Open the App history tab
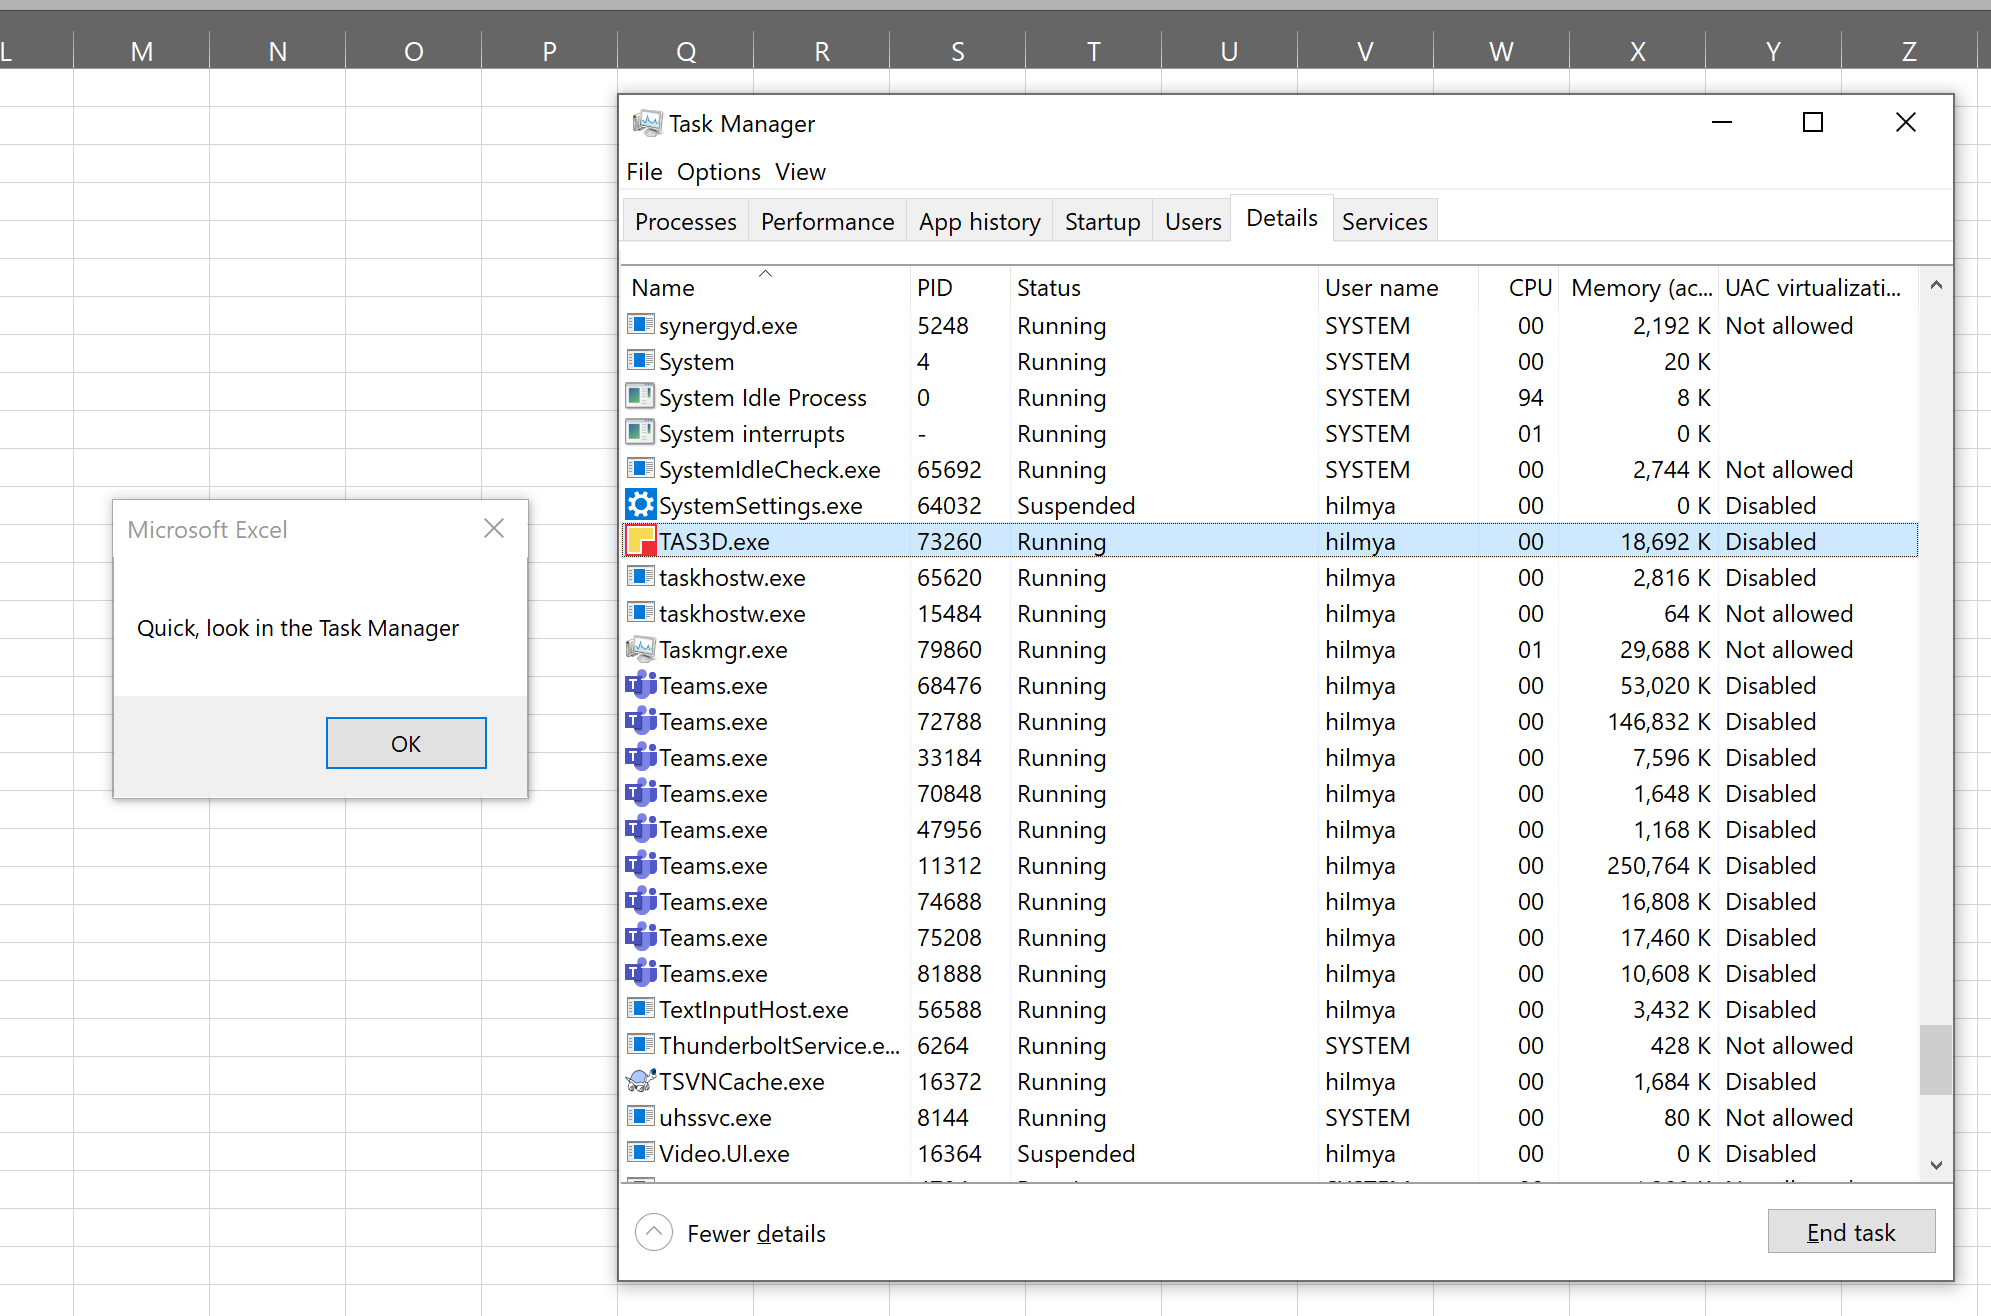 pyautogui.click(x=979, y=221)
